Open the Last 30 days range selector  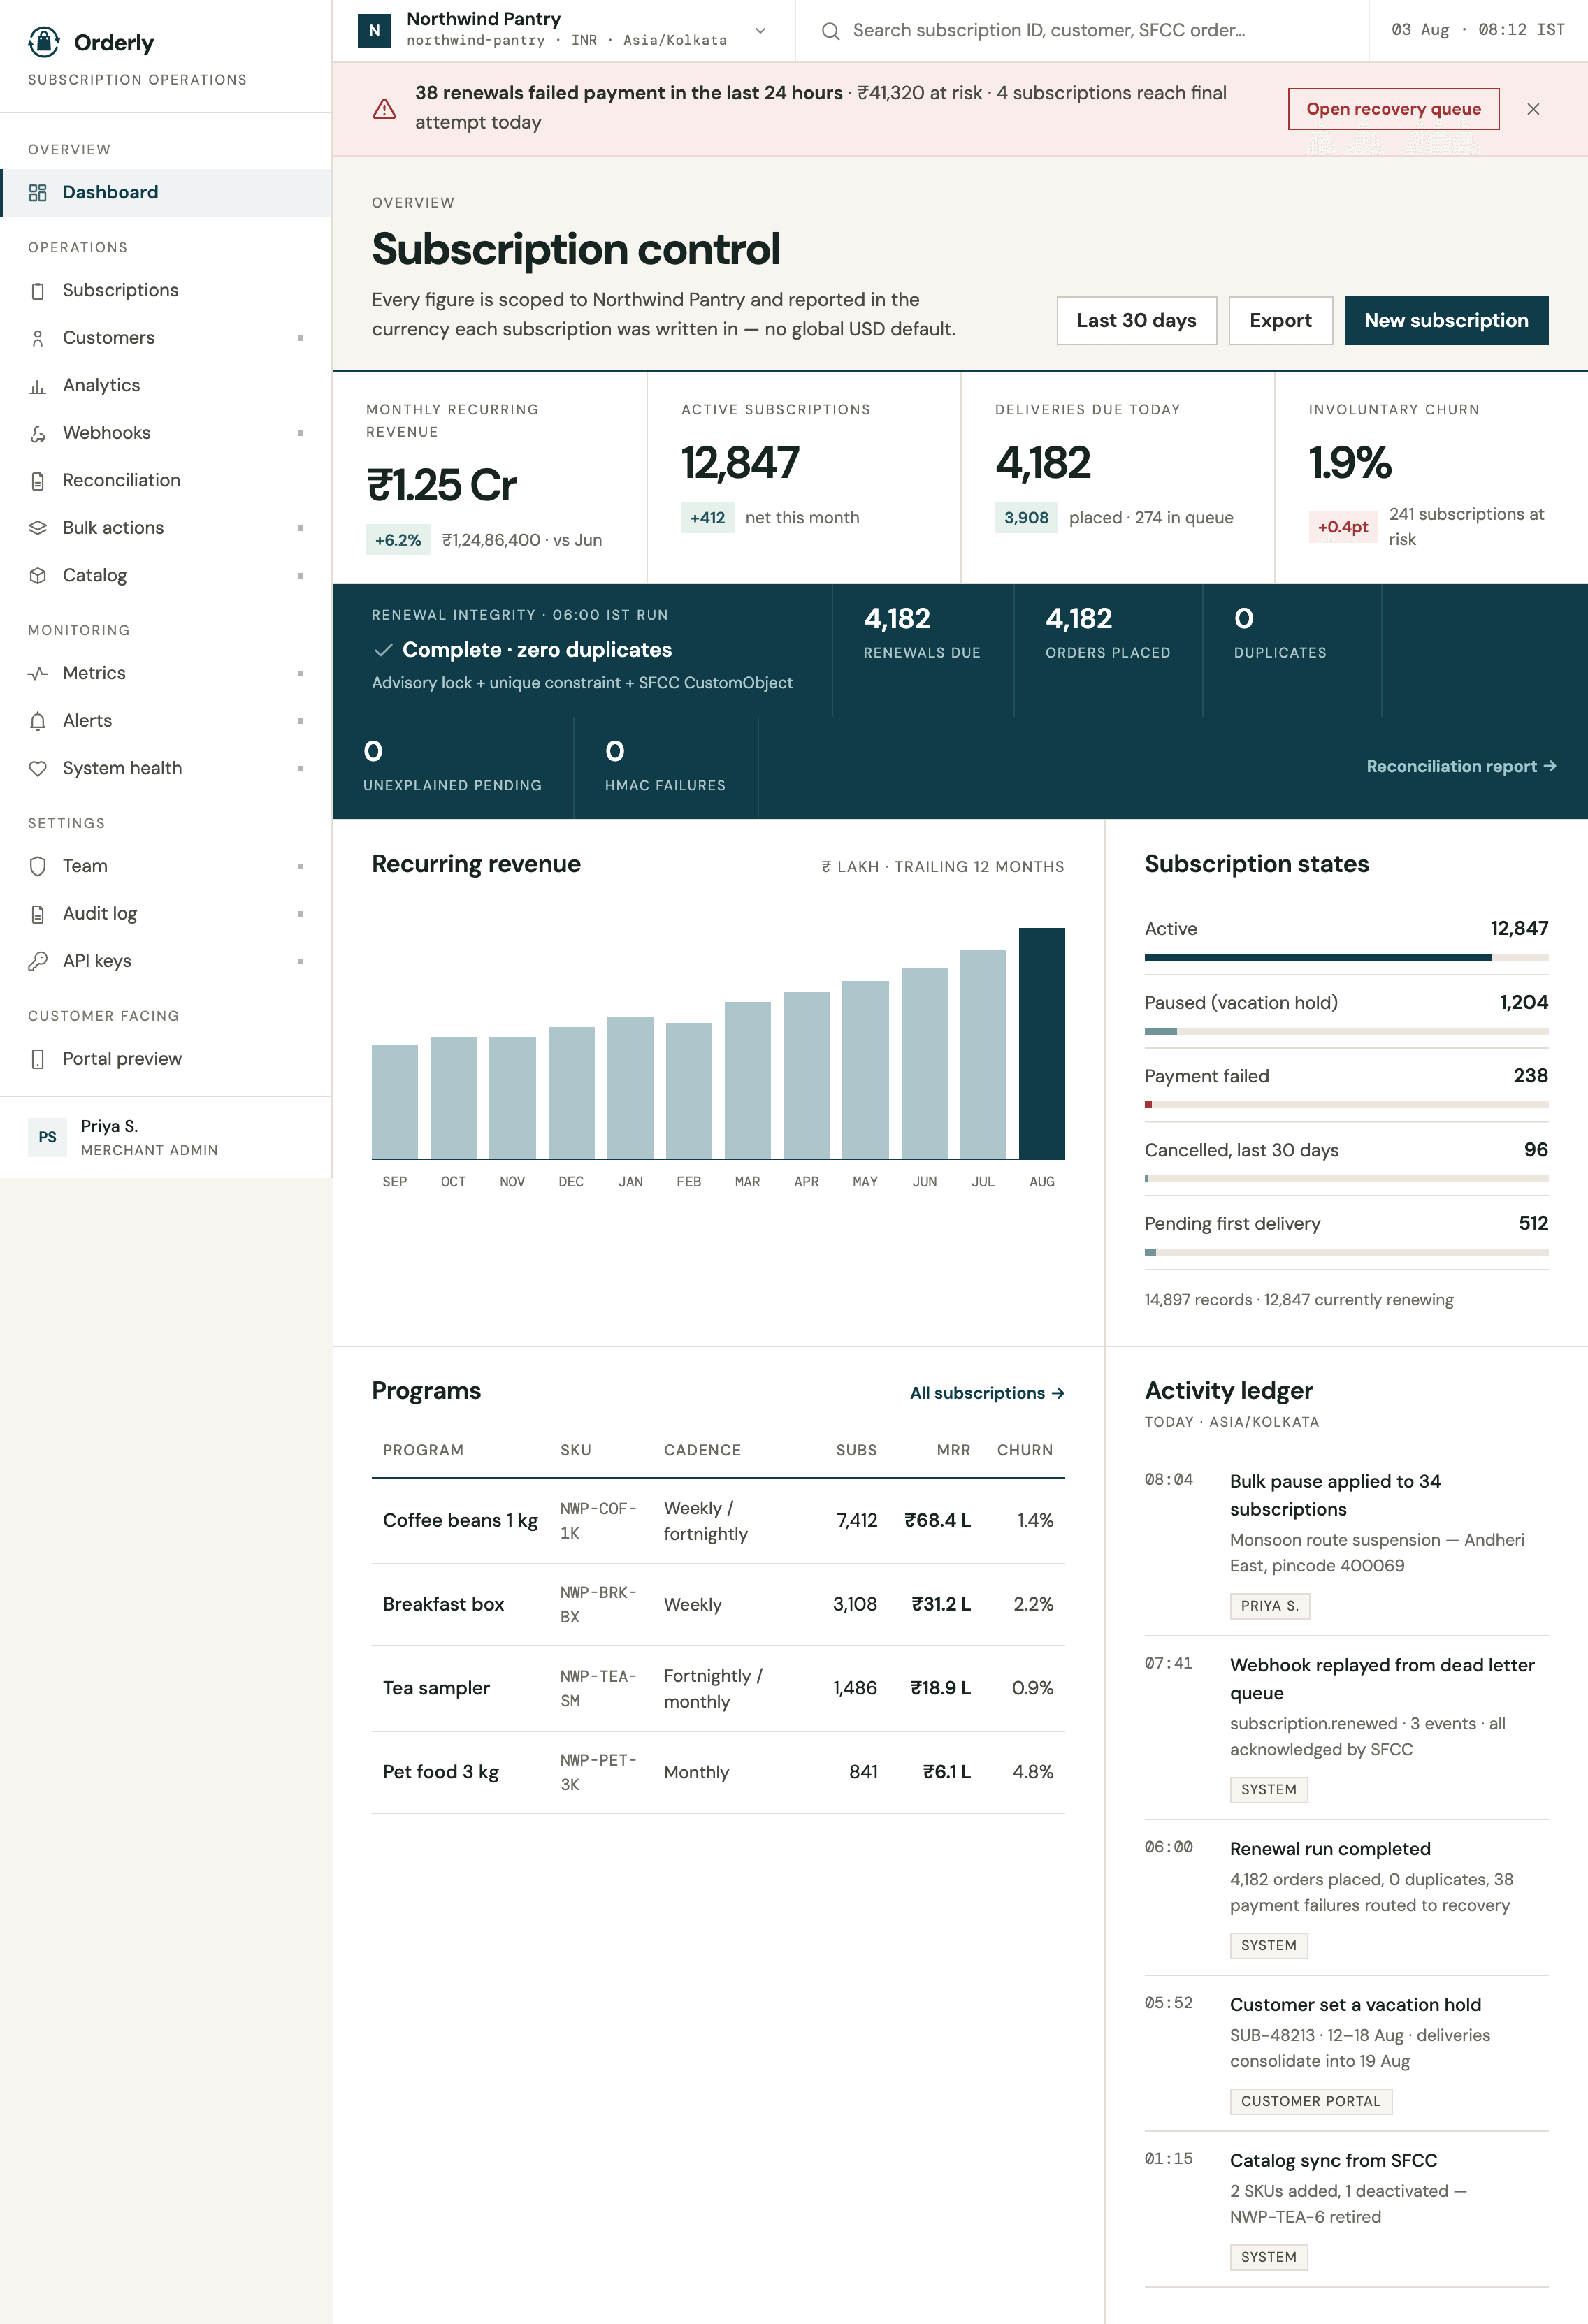(1136, 321)
